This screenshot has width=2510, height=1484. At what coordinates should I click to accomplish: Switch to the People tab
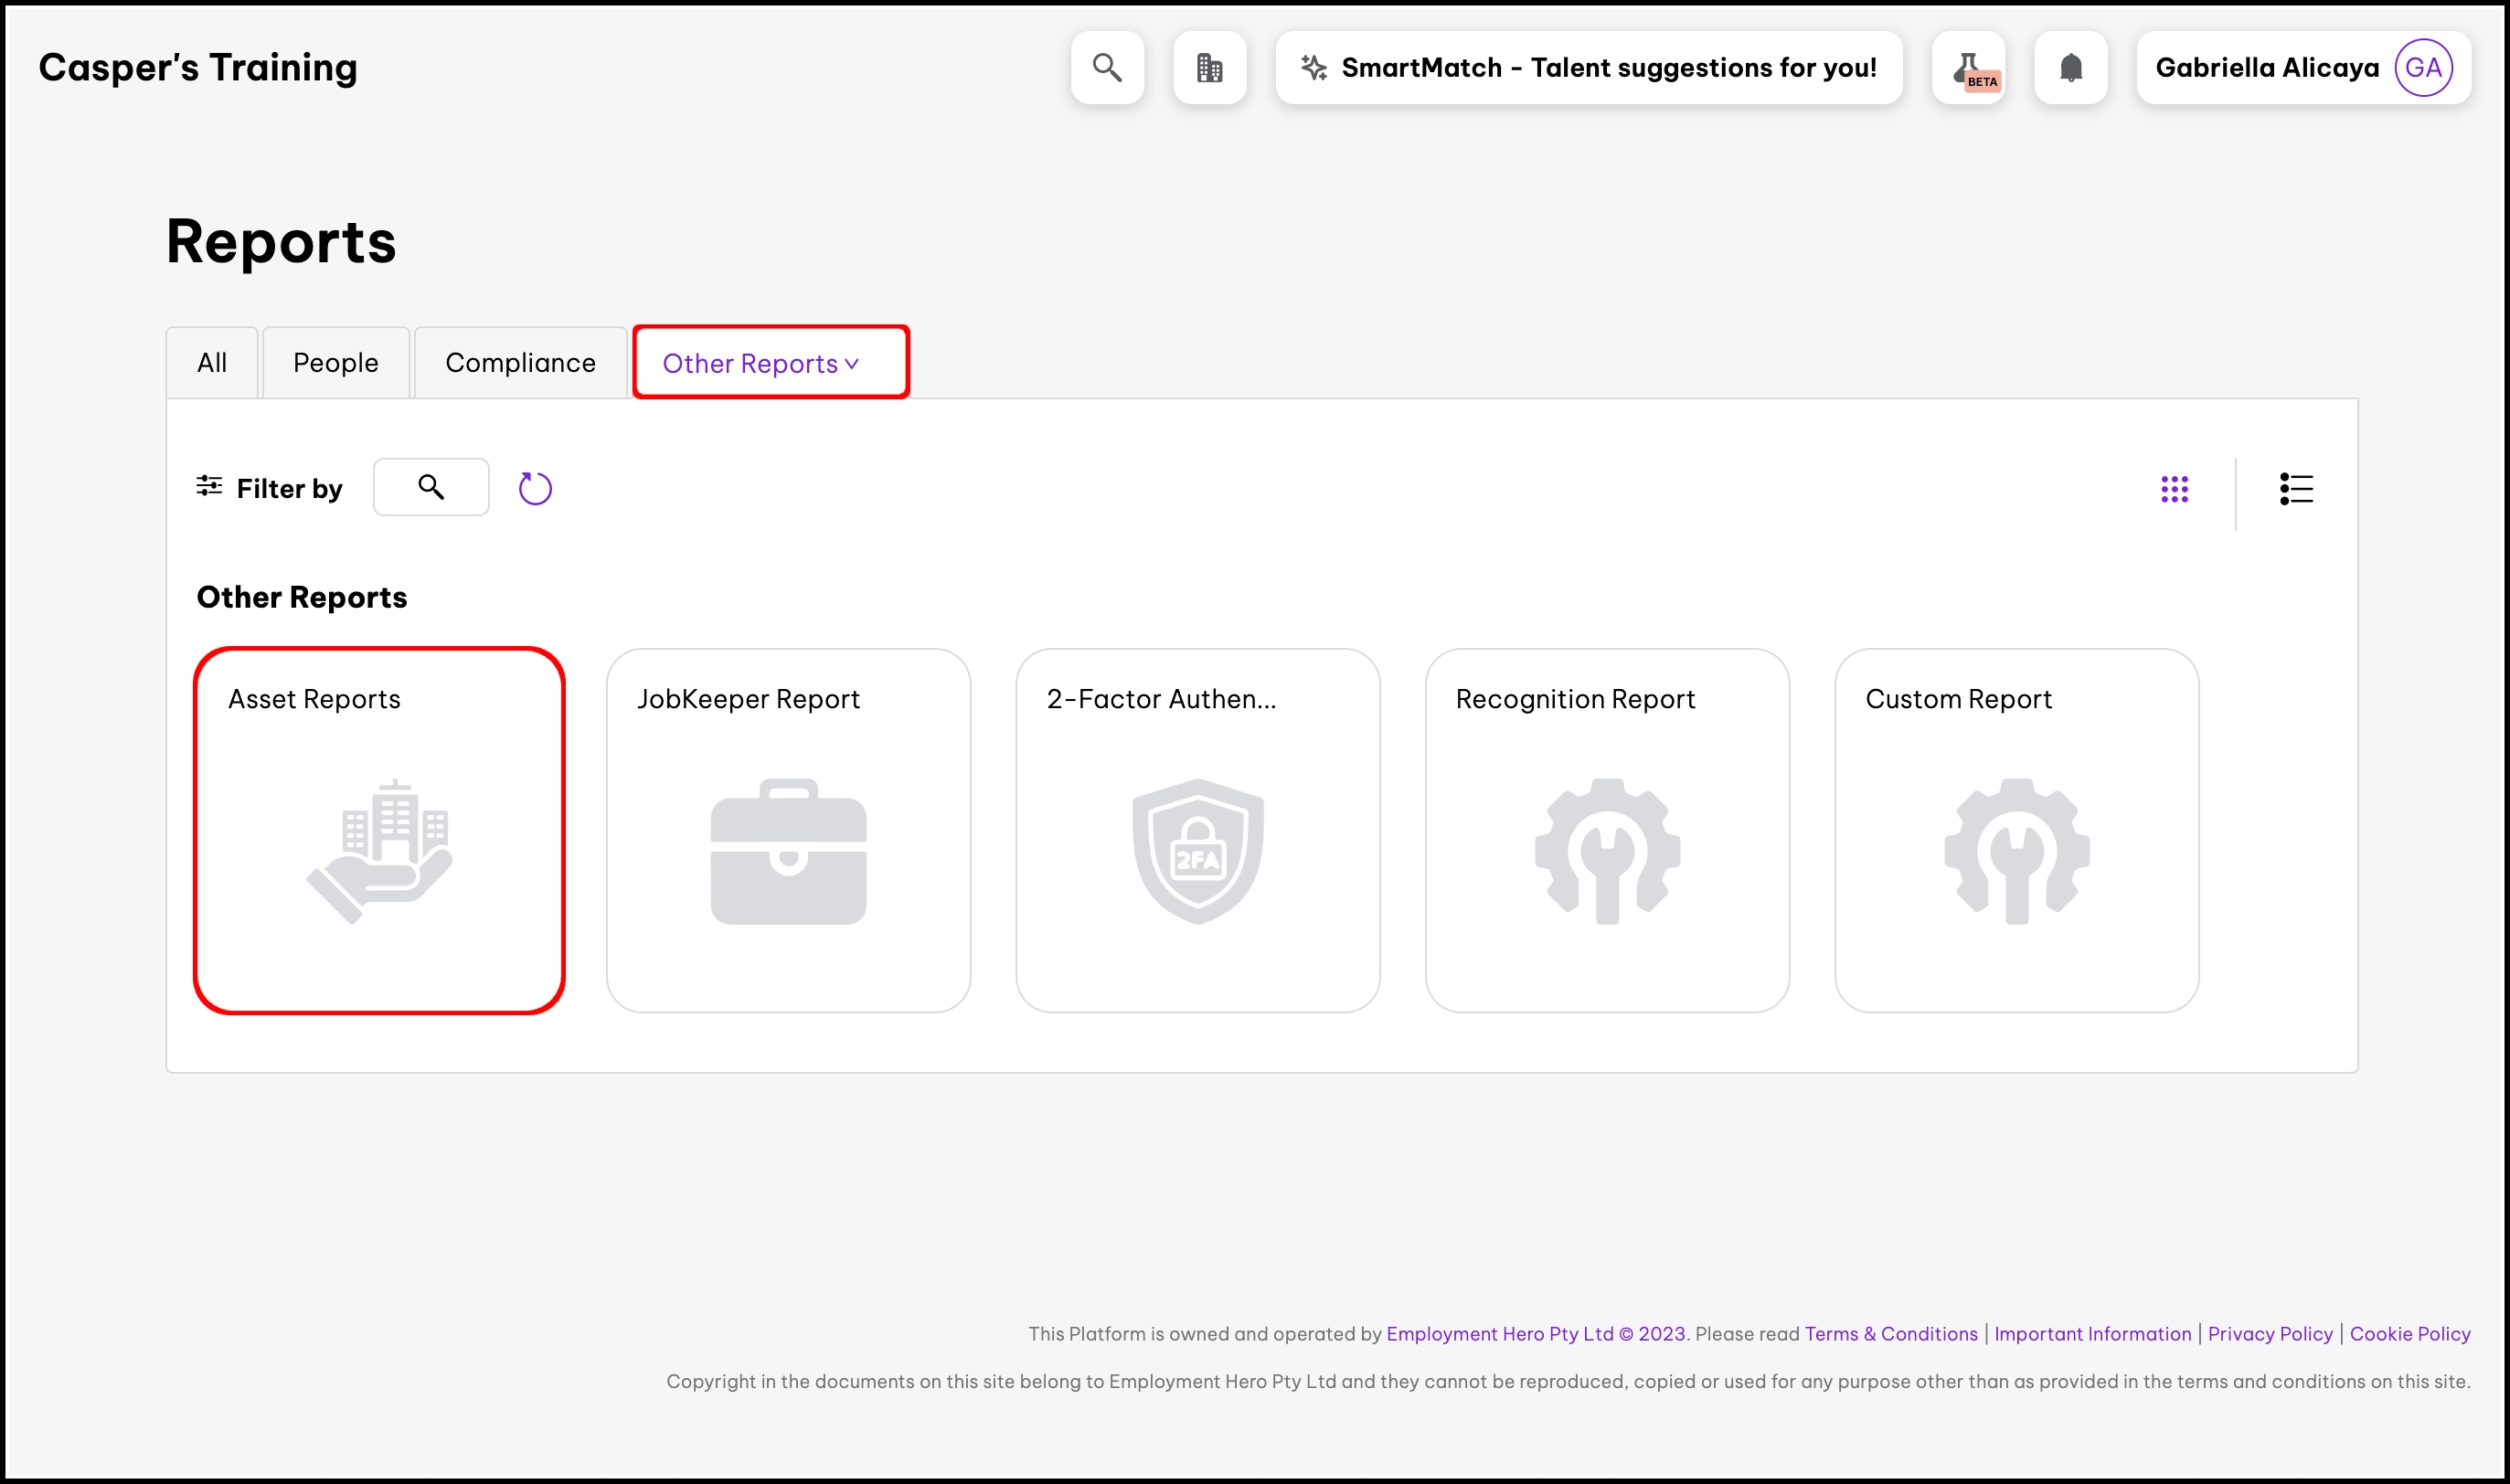[335, 363]
